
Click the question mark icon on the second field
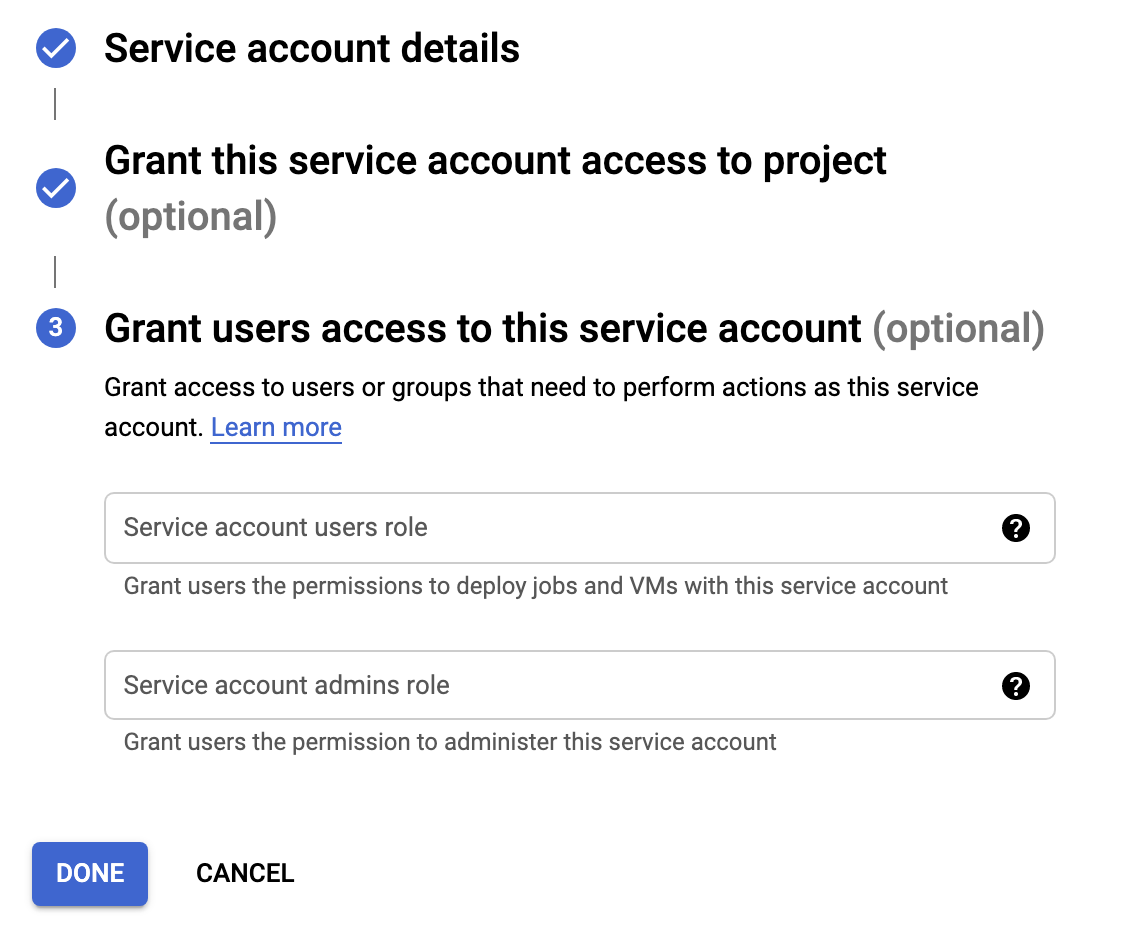[1016, 685]
